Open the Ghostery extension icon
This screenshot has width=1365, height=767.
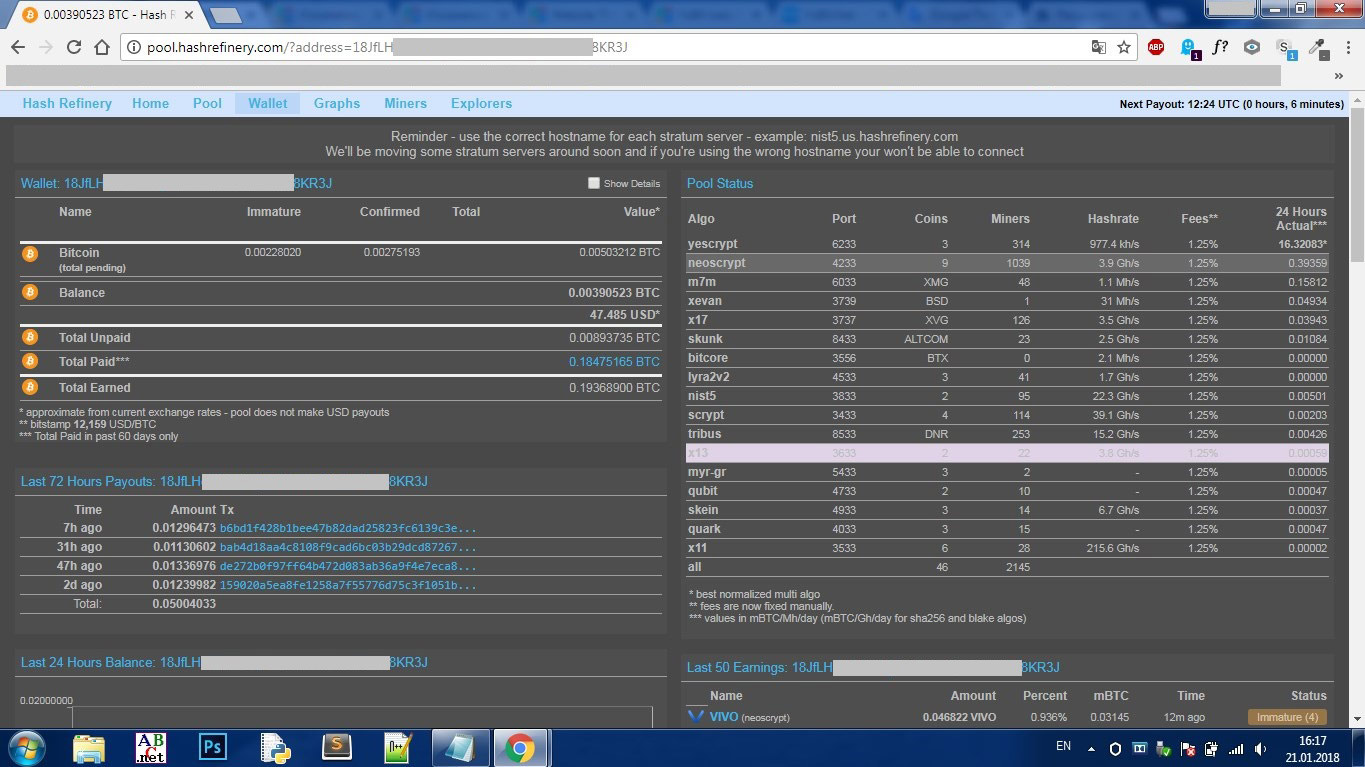(x=1188, y=47)
